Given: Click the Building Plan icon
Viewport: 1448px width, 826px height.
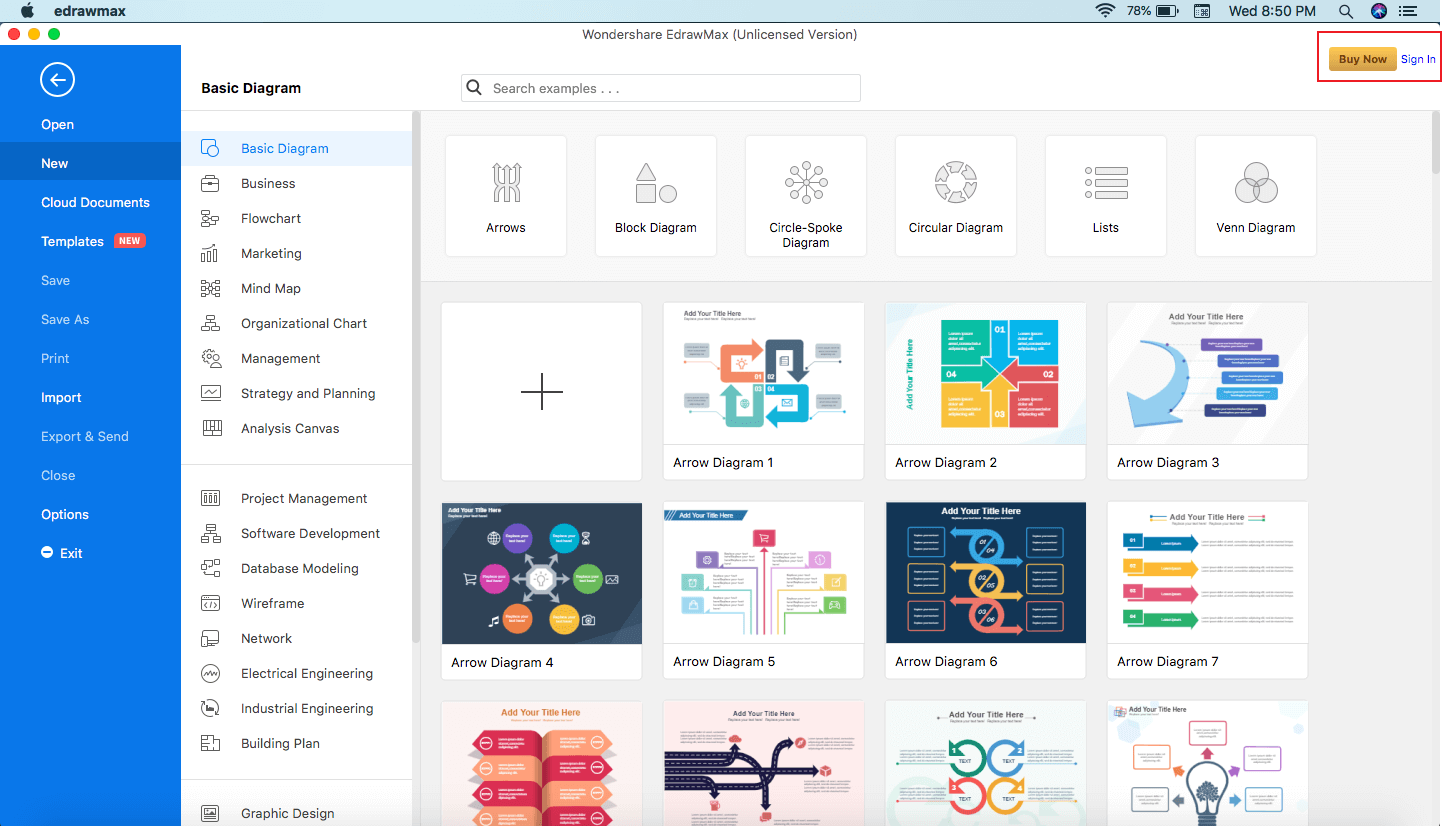Looking at the screenshot, I should [210, 743].
